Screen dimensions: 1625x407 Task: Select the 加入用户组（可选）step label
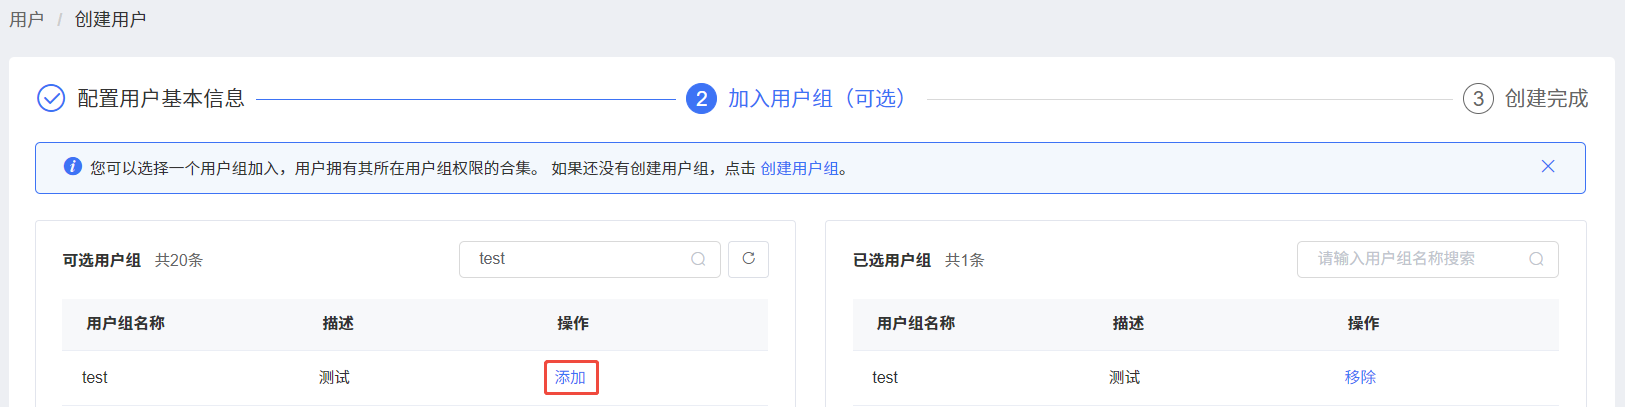click(816, 98)
